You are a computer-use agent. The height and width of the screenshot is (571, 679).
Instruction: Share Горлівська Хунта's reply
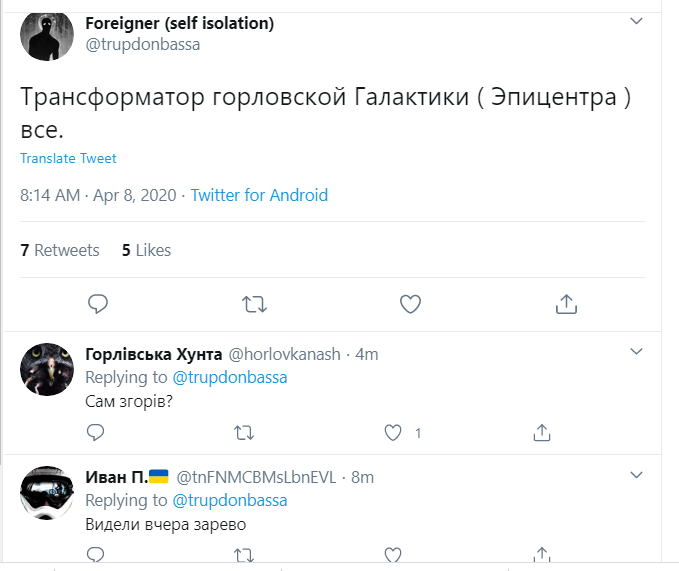[541, 432]
